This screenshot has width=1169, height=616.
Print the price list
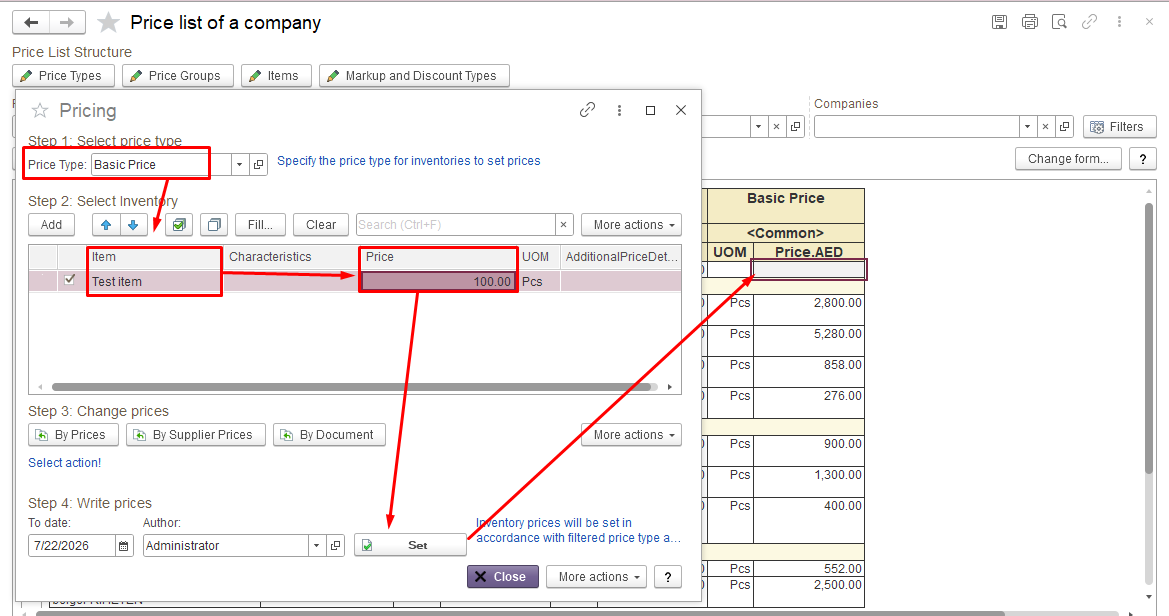pyautogui.click(x=1030, y=22)
